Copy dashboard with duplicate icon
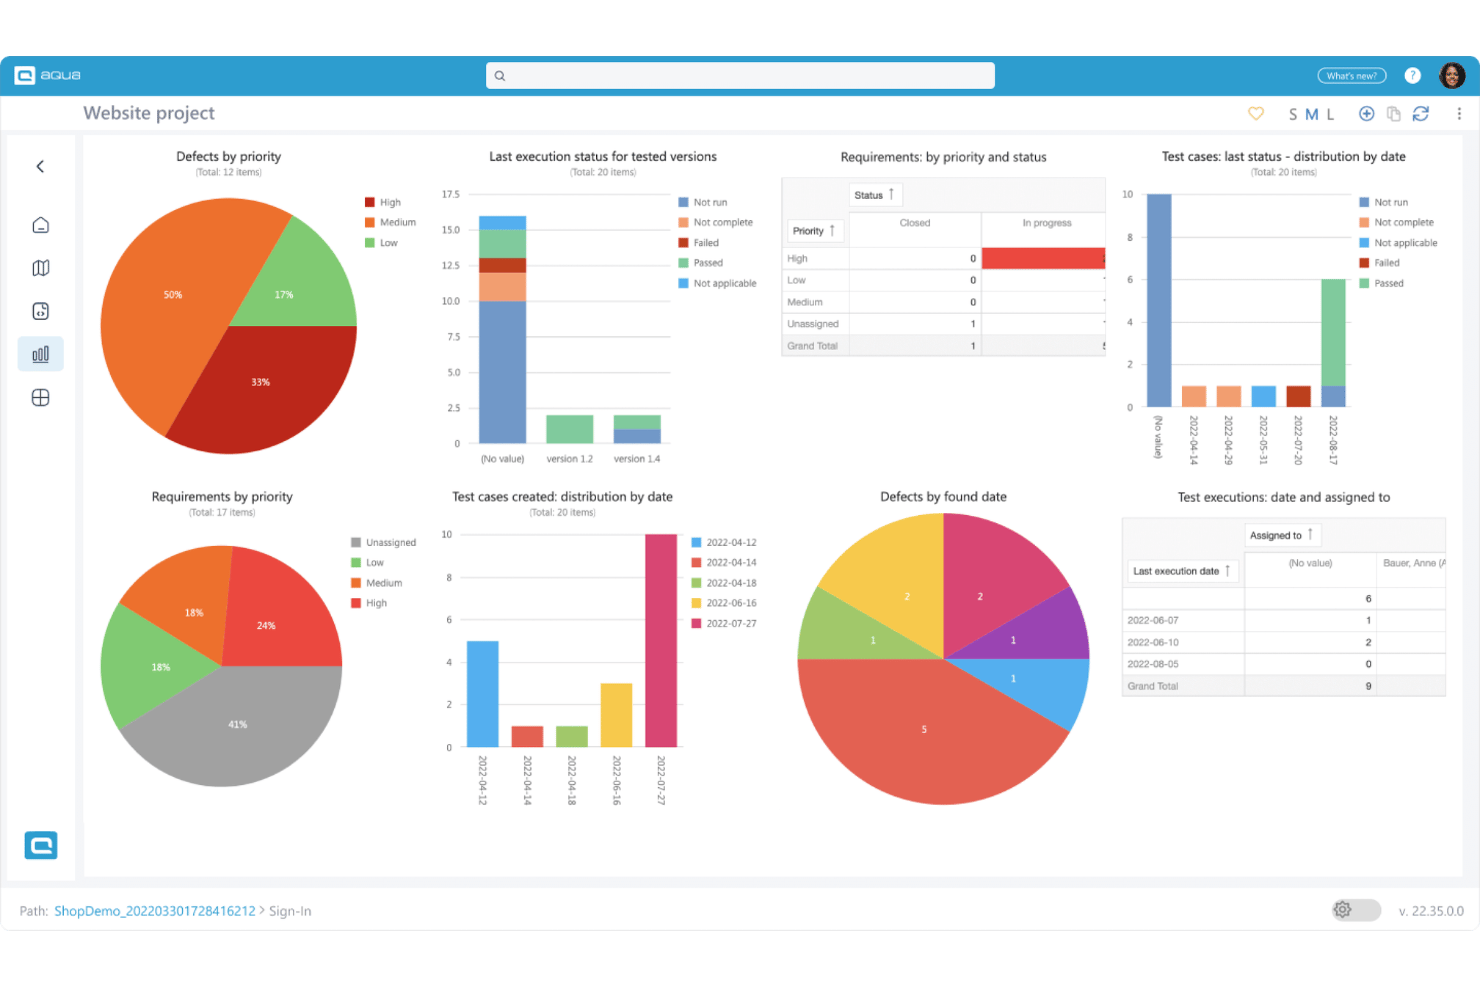Screen dimensions: 1480x987 tap(1394, 114)
